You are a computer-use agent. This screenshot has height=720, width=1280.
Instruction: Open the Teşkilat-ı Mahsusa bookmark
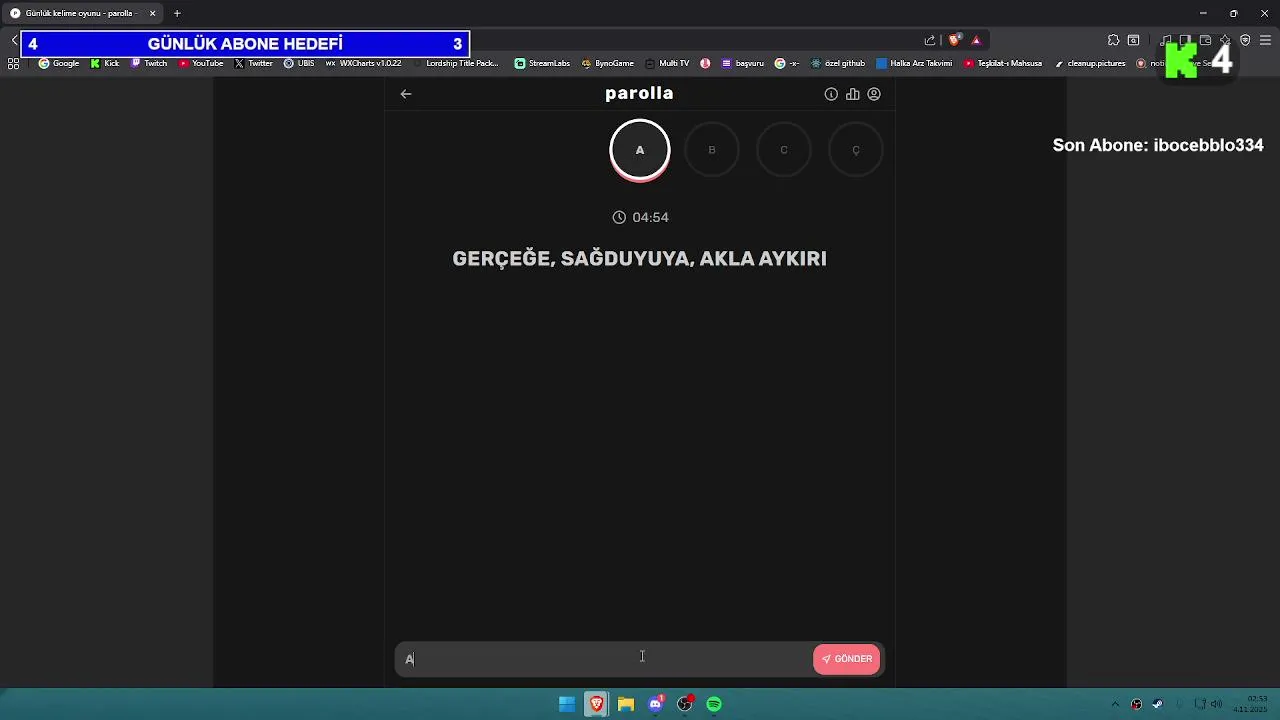pos(1003,63)
